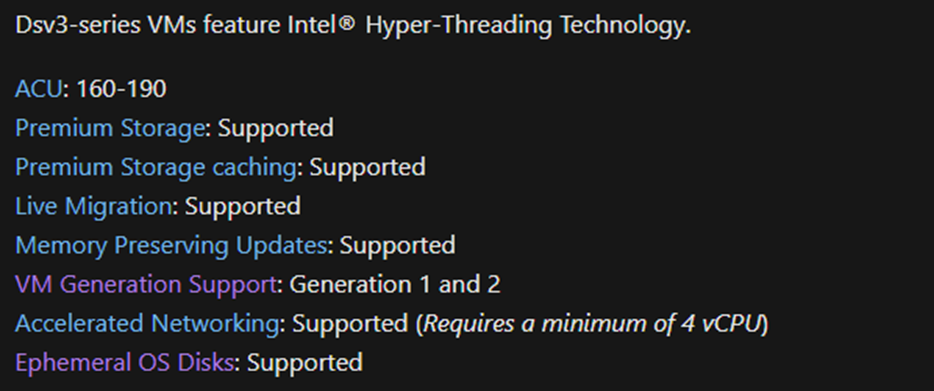Viewport: 934px width, 391px height.
Task: Open the Premium Storage link
Action: (x=110, y=128)
